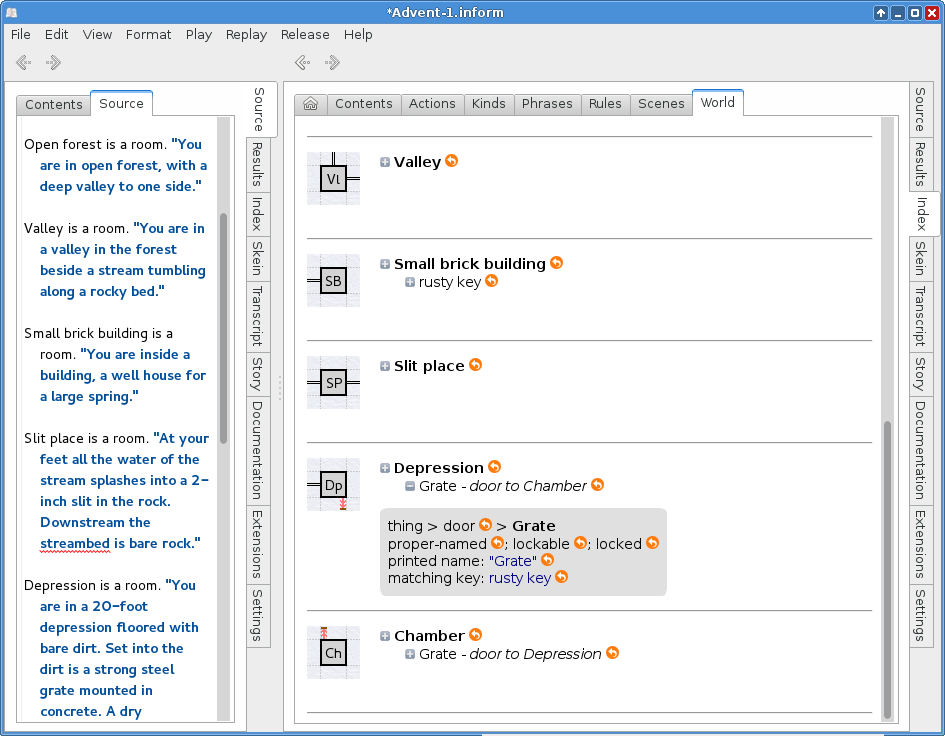Follow the rusty key matching key link

pos(520,578)
